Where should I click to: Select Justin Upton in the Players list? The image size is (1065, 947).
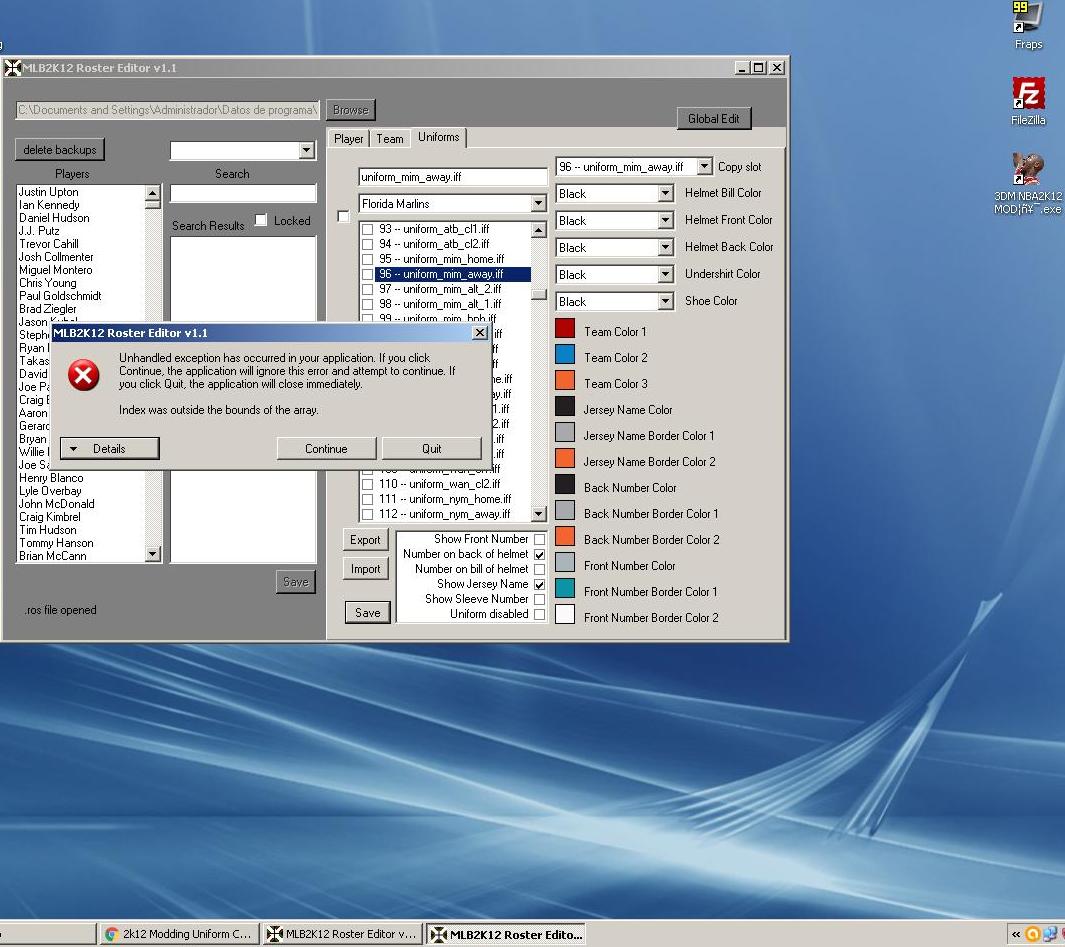tap(48, 192)
